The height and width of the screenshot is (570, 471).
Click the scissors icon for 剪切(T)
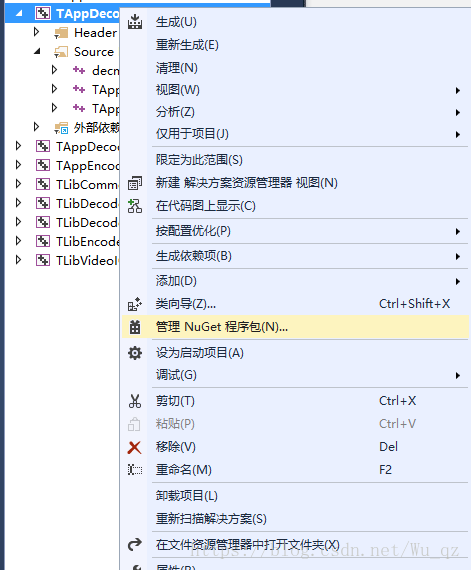[135, 401]
